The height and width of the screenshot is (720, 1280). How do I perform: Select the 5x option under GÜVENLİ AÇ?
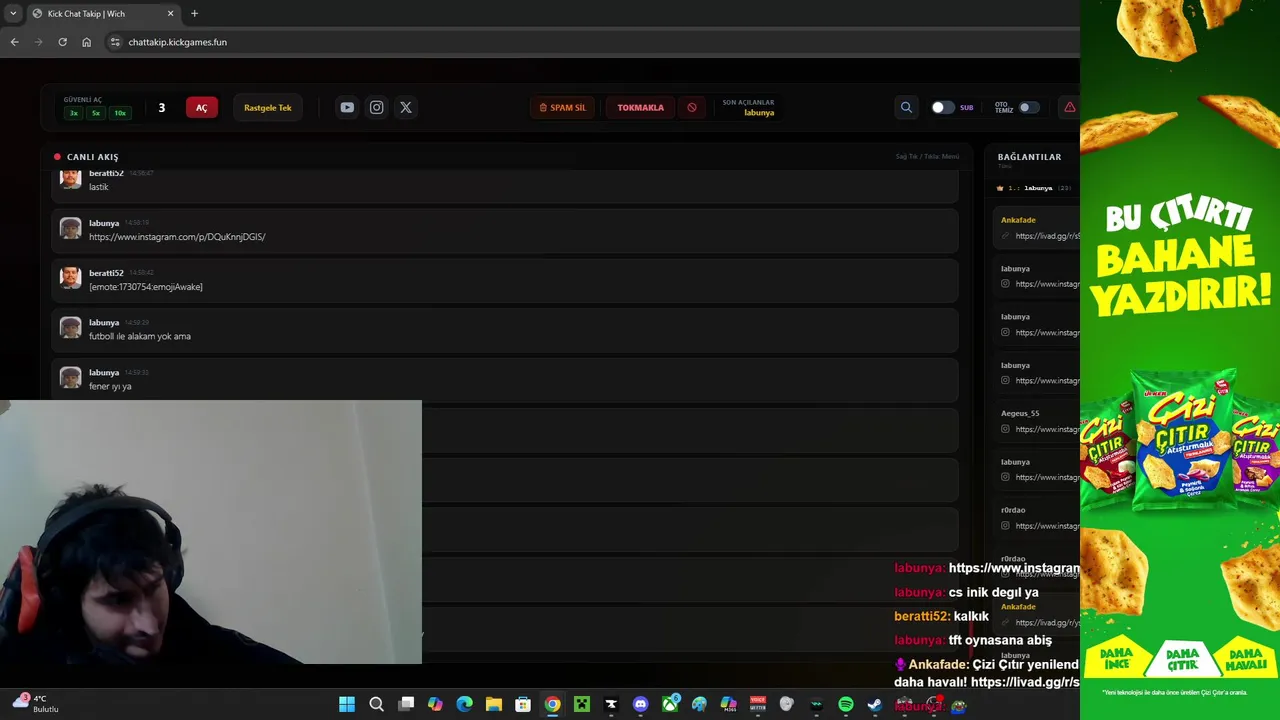point(96,113)
